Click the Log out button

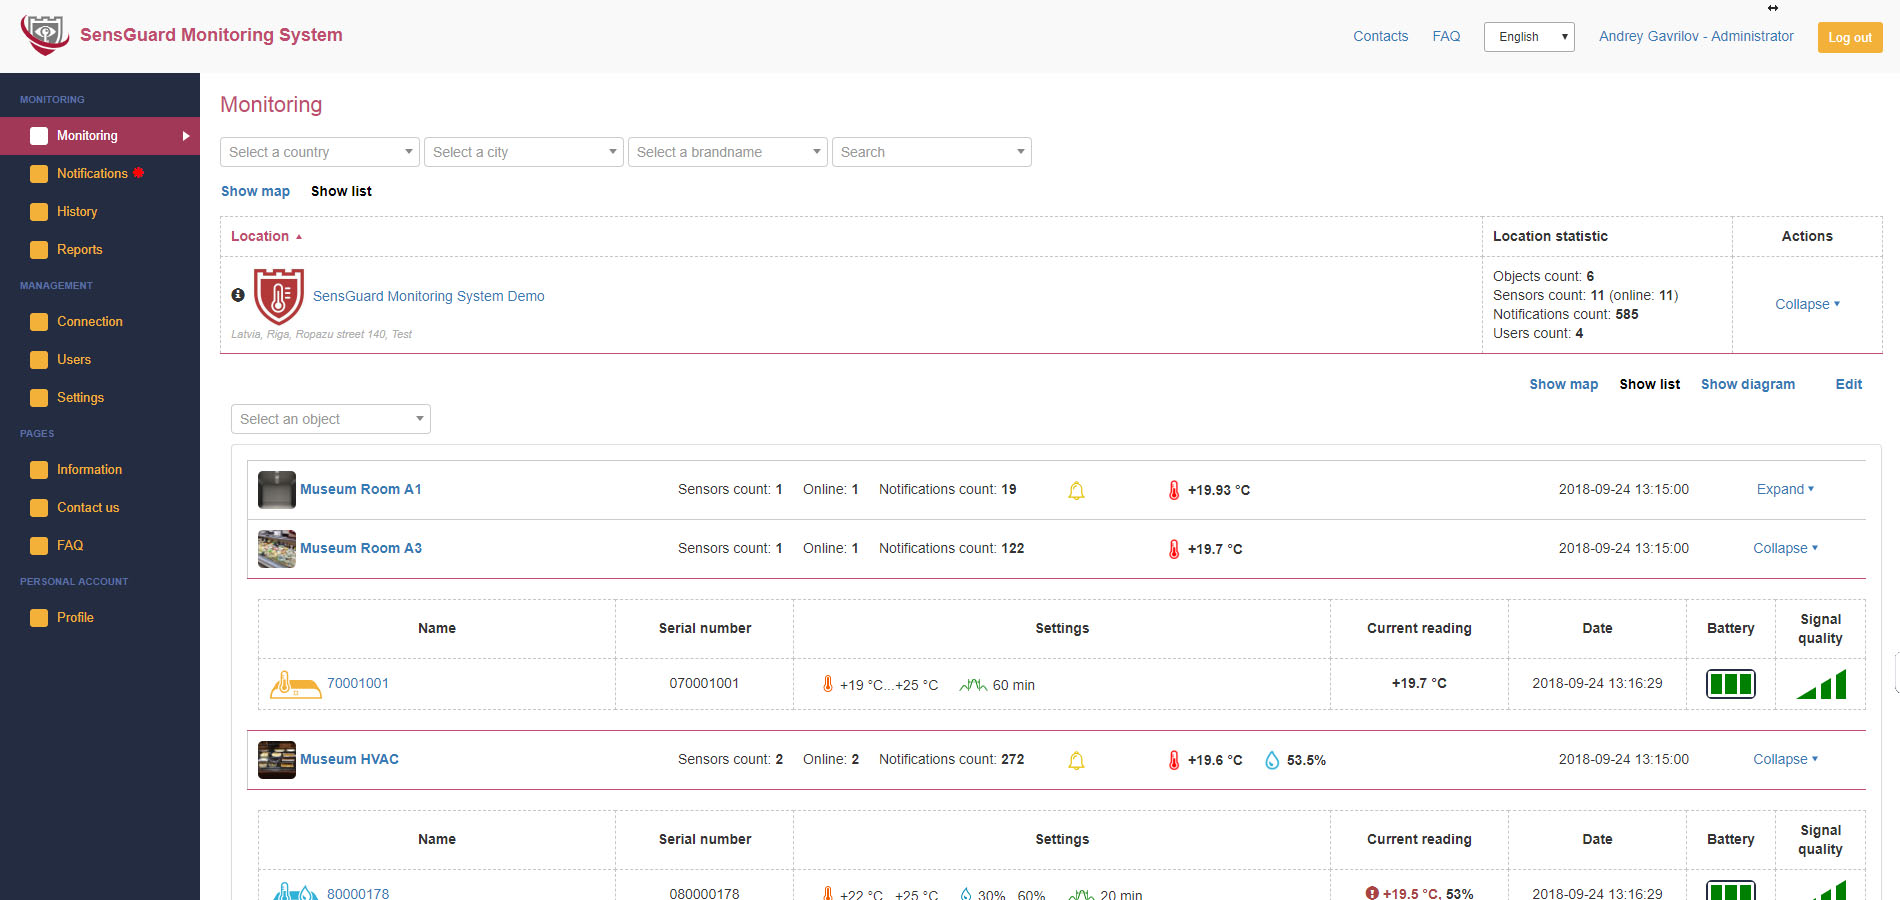click(x=1849, y=36)
